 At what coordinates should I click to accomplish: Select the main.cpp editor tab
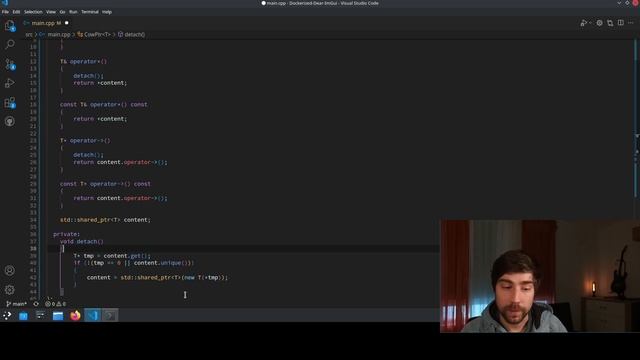(x=46, y=23)
